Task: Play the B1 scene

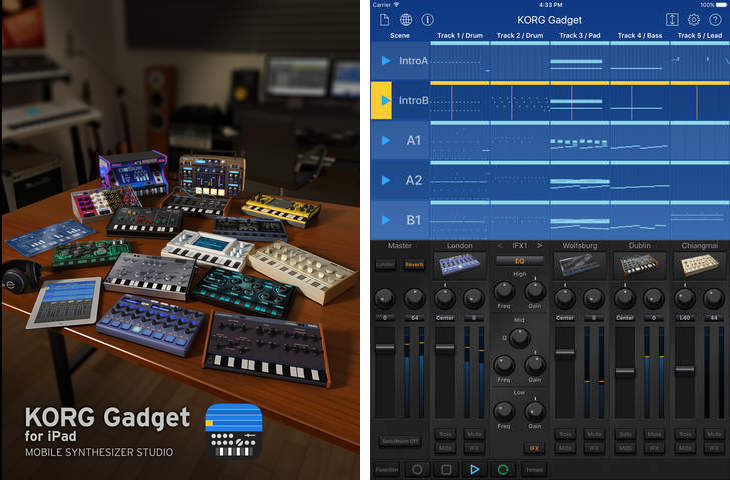Action: 385,220
